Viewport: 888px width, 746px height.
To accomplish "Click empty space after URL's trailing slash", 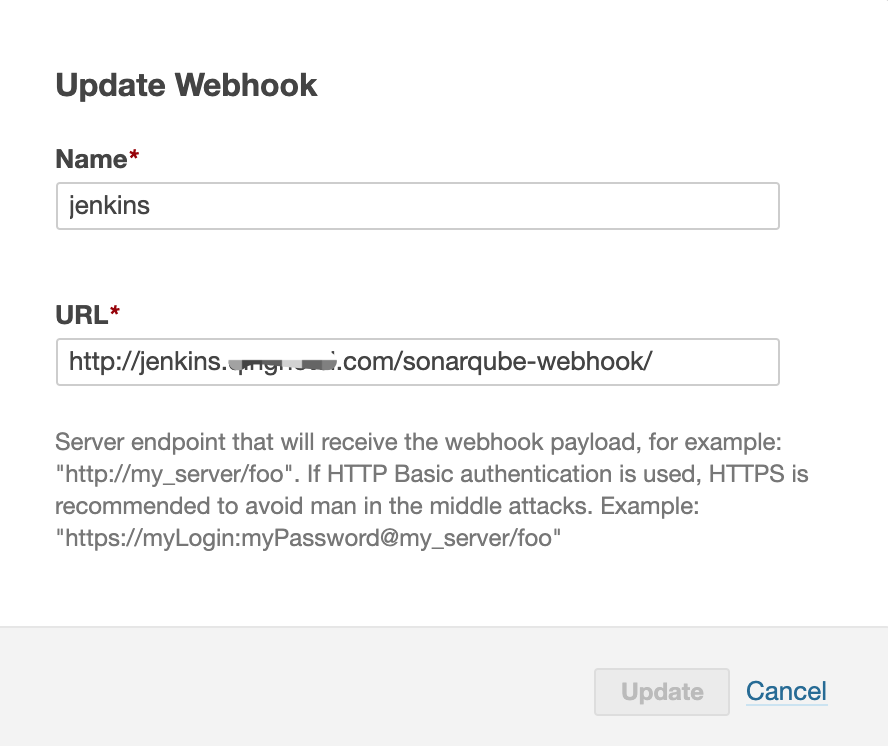I will tap(715, 362).
